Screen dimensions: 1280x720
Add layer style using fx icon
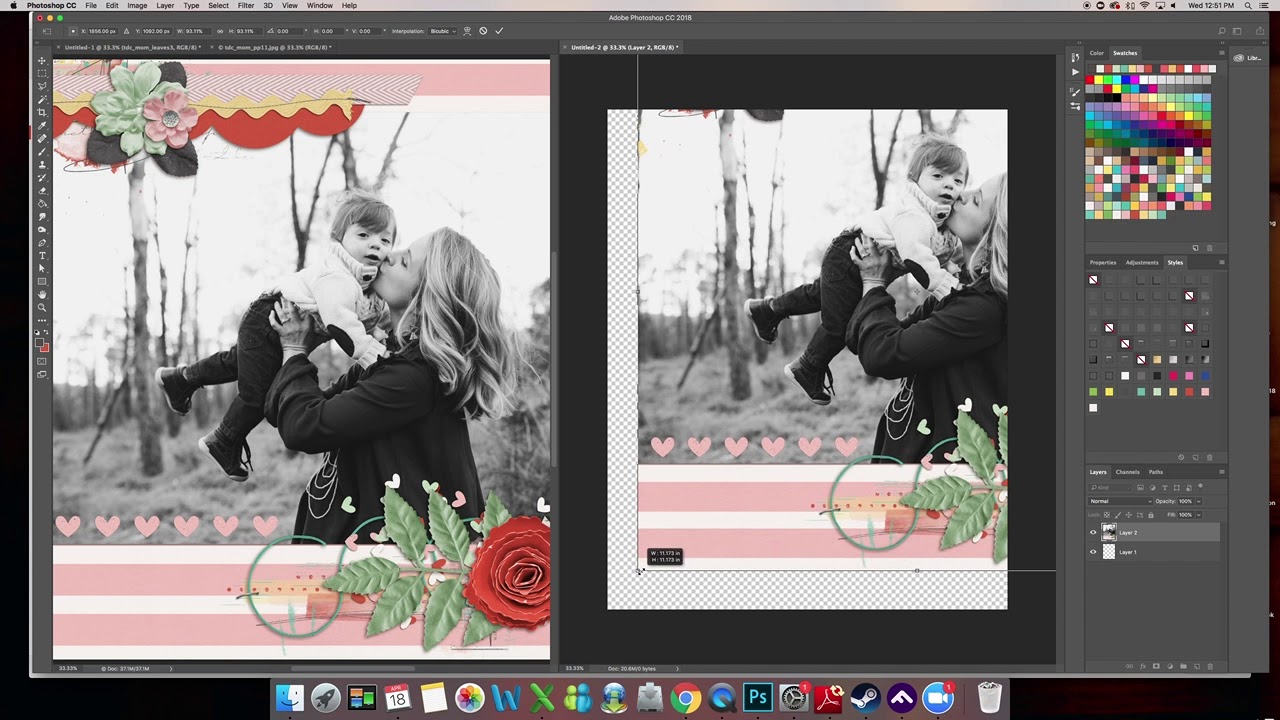(1143, 666)
